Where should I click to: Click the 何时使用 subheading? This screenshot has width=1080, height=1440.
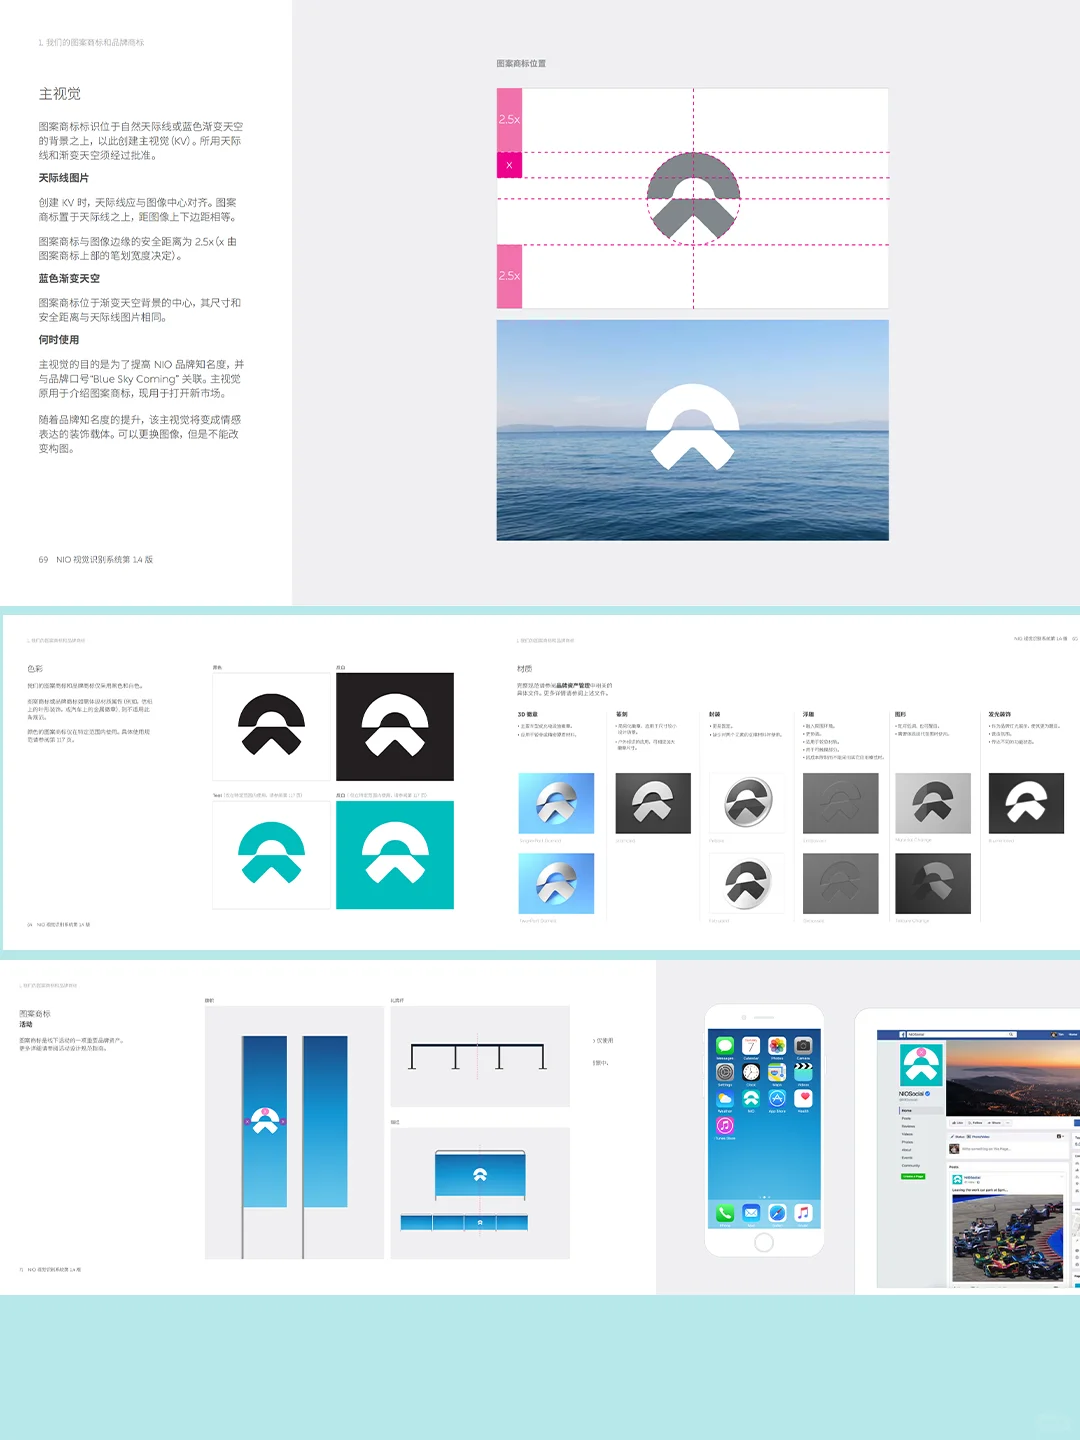click(59, 340)
